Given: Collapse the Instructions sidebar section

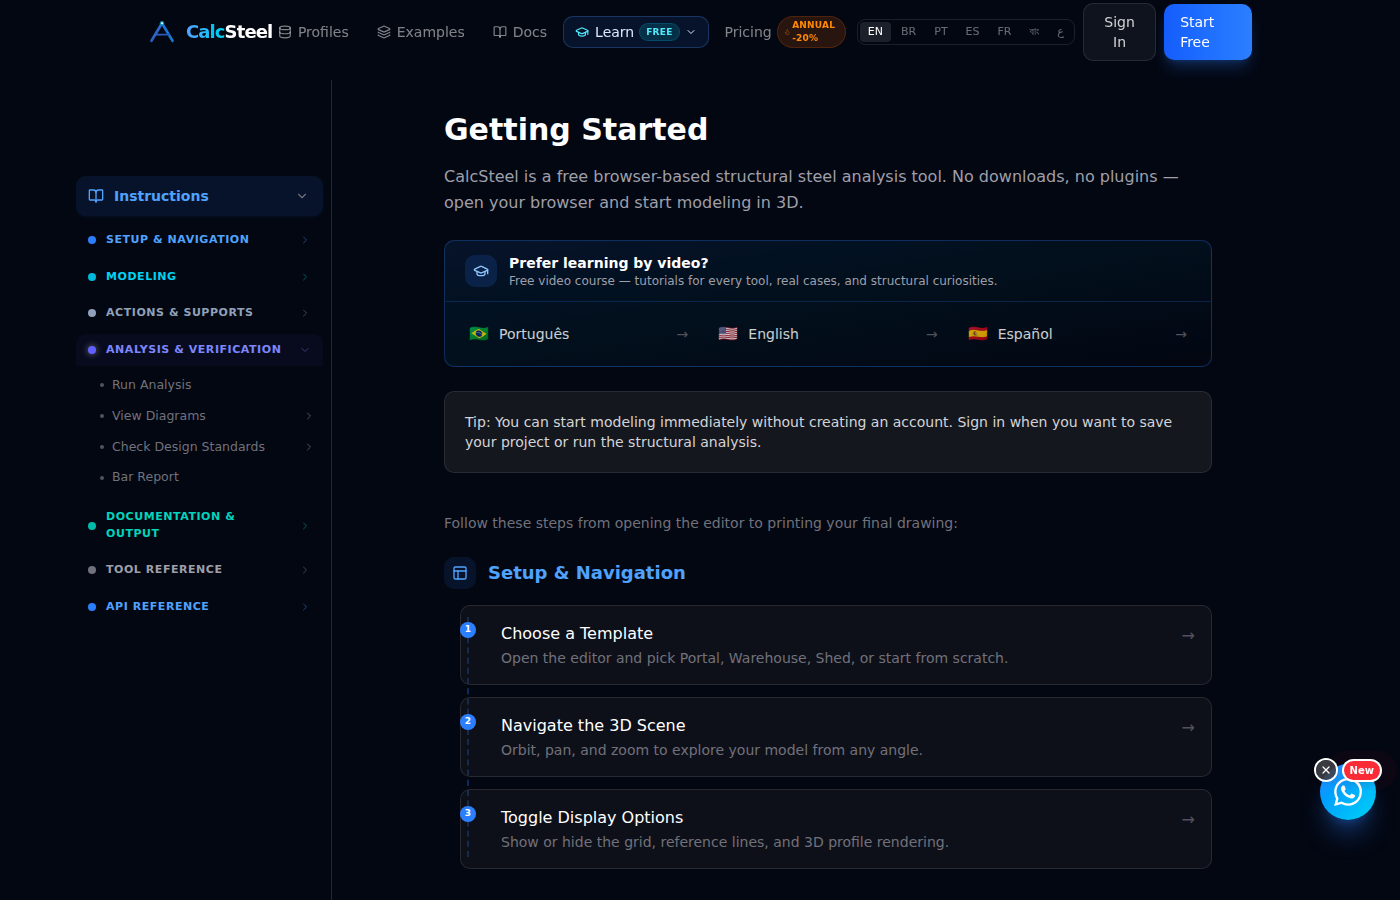Looking at the screenshot, I should [199, 196].
